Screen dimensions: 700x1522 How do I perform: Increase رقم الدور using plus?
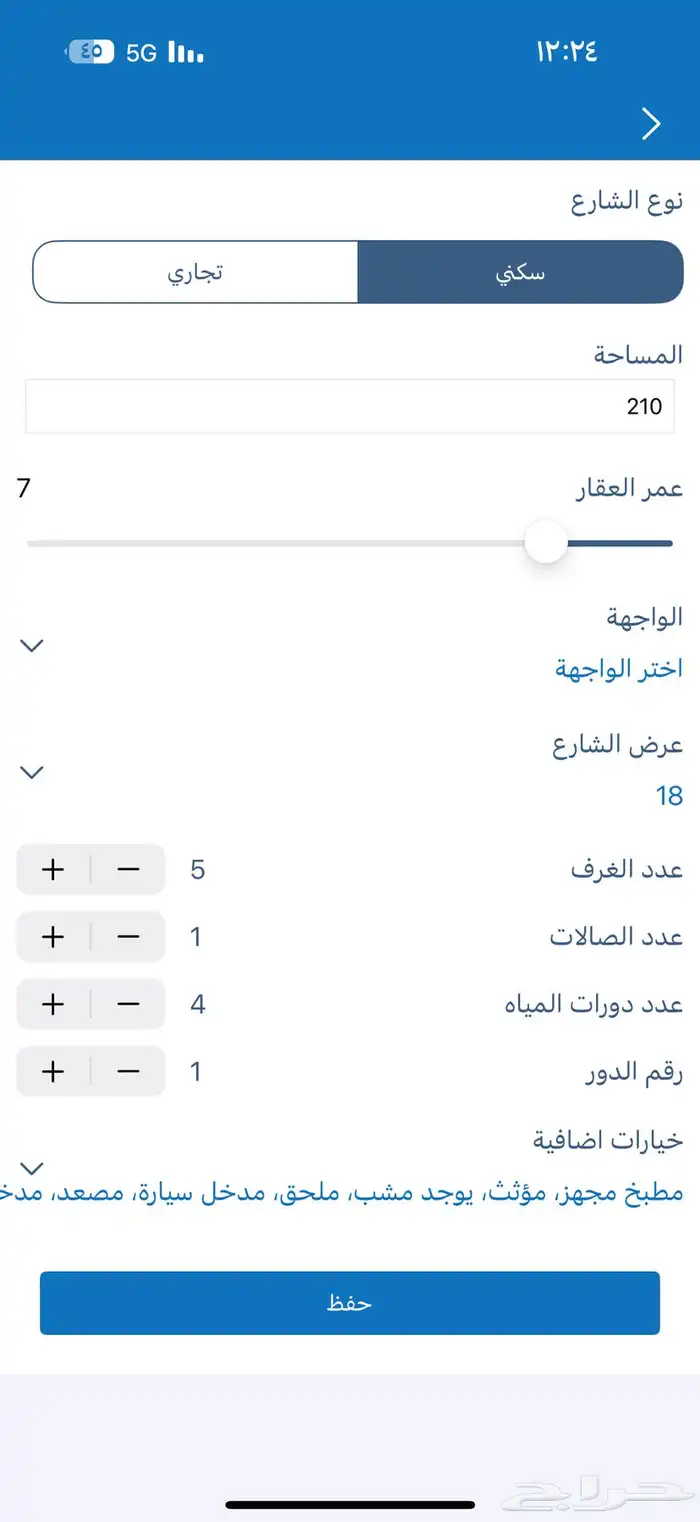pos(52,1071)
